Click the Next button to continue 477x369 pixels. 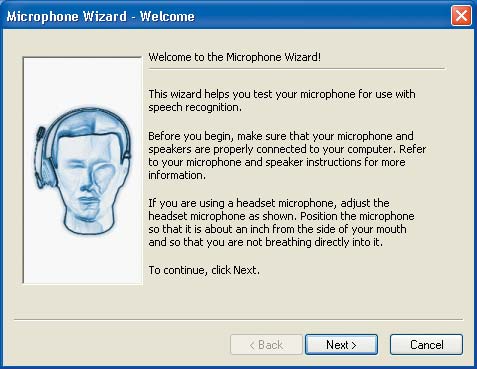341,344
